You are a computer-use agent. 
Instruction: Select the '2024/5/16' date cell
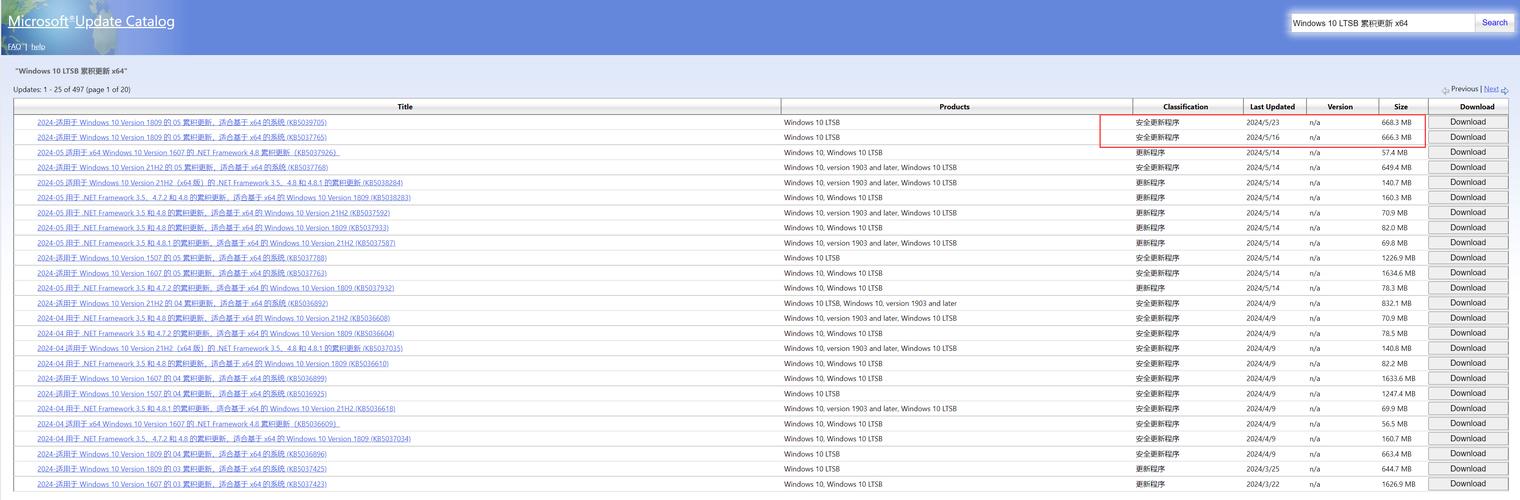click(1263, 137)
